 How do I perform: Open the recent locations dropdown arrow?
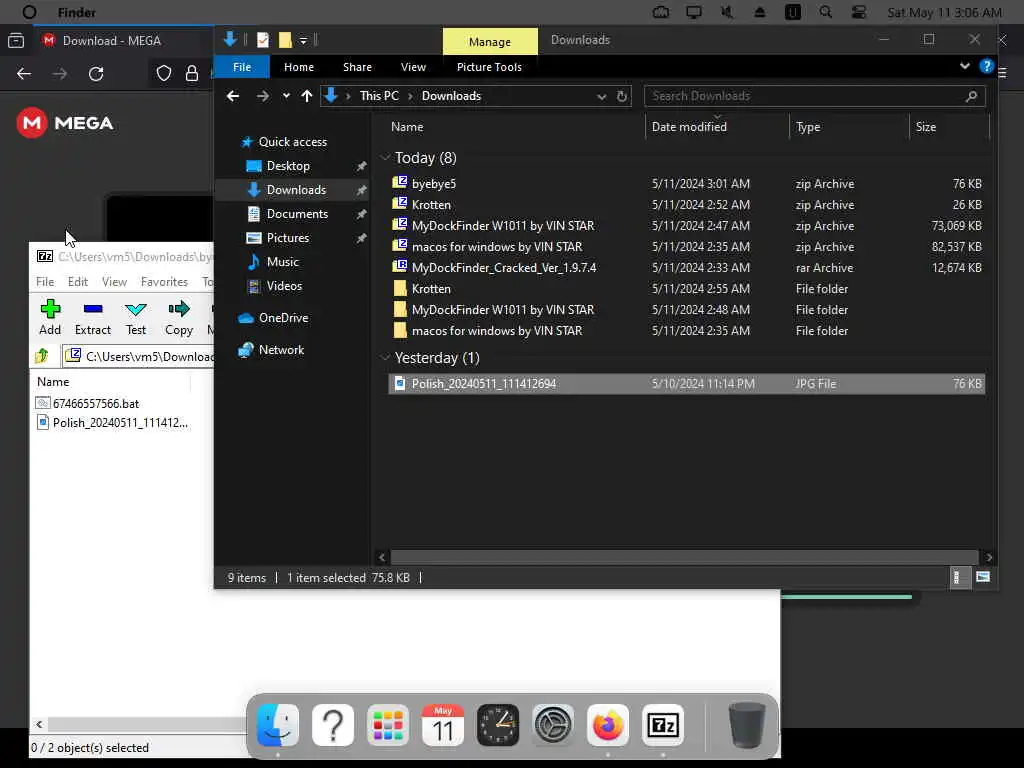[286, 96]
